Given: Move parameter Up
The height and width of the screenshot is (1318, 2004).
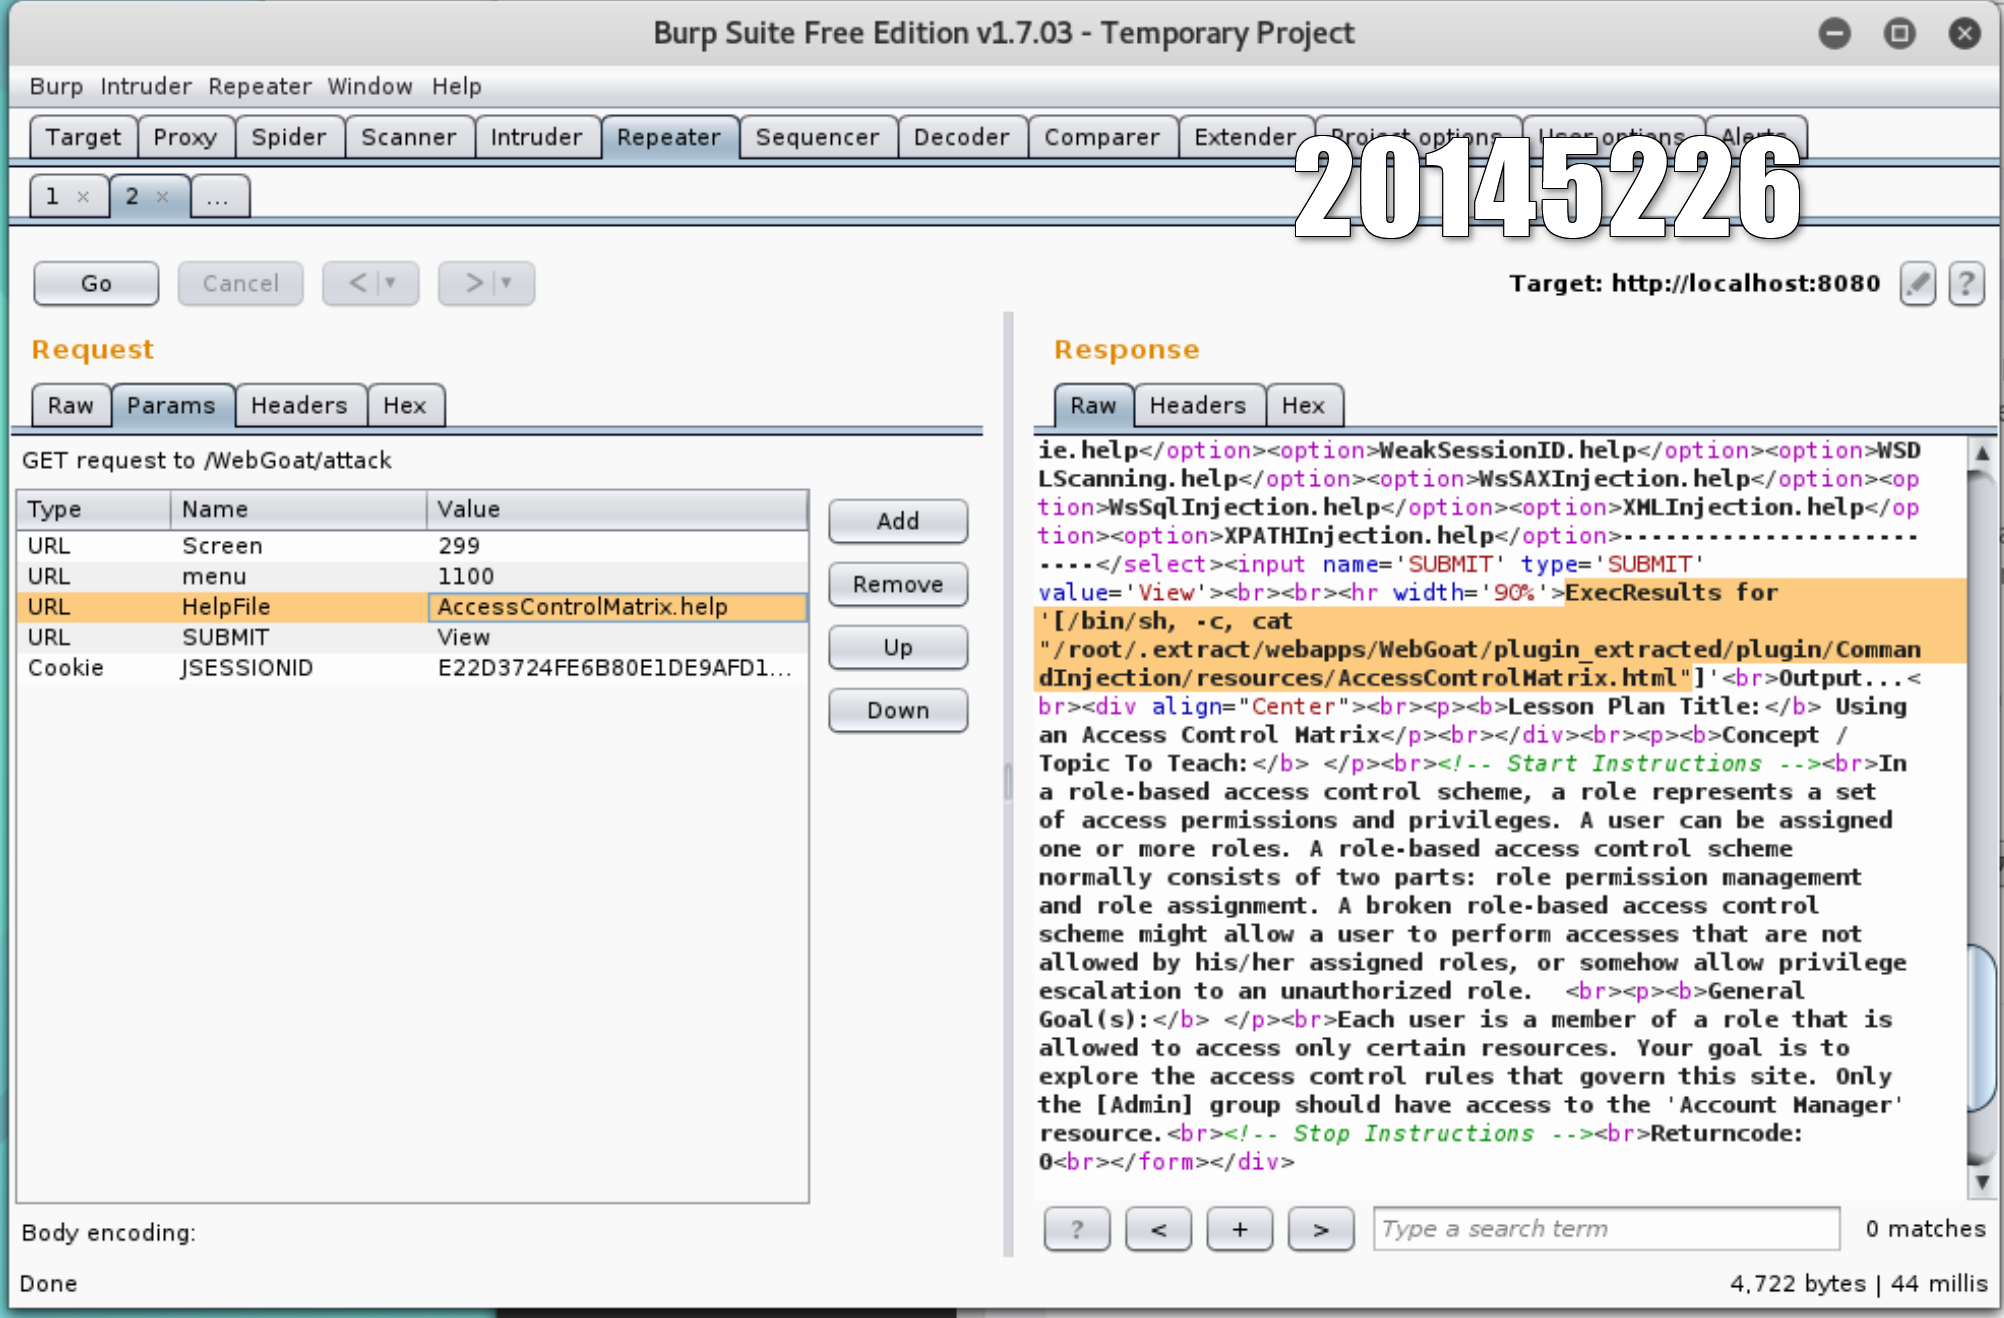Looking at the screenshot, I should 898,647.
